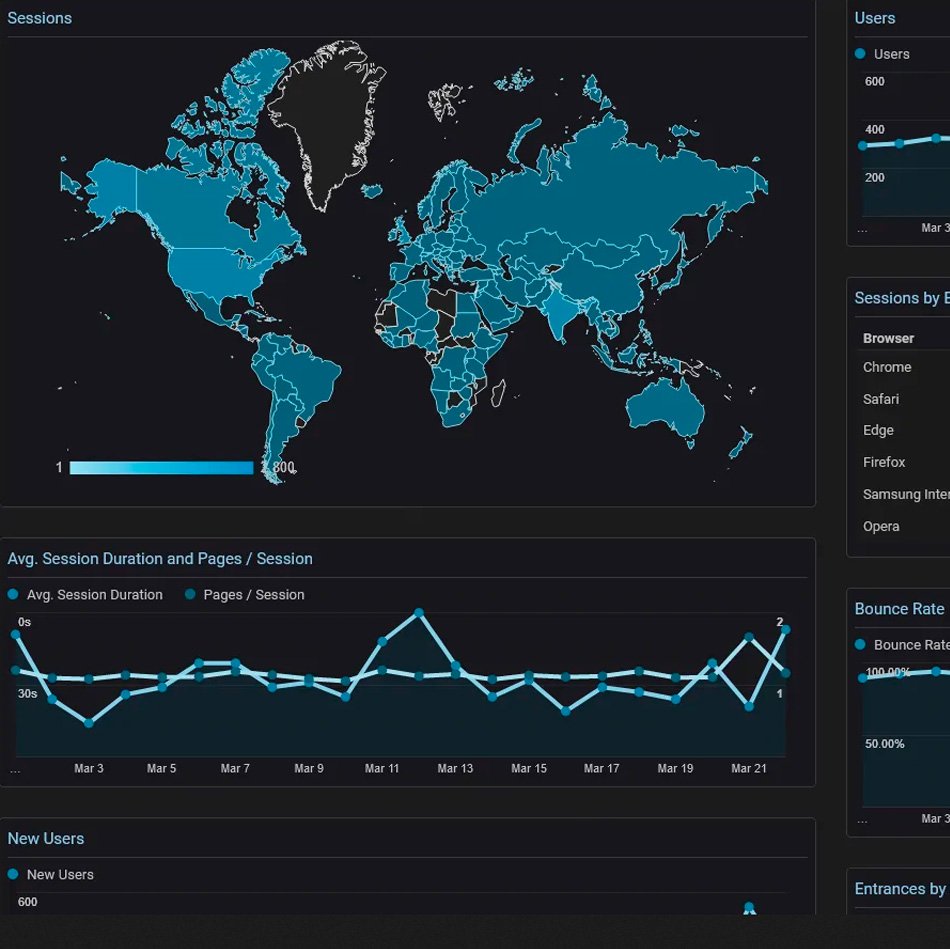Open the New Users panel title
950x949 pixels.
click(x=45, y=839)
